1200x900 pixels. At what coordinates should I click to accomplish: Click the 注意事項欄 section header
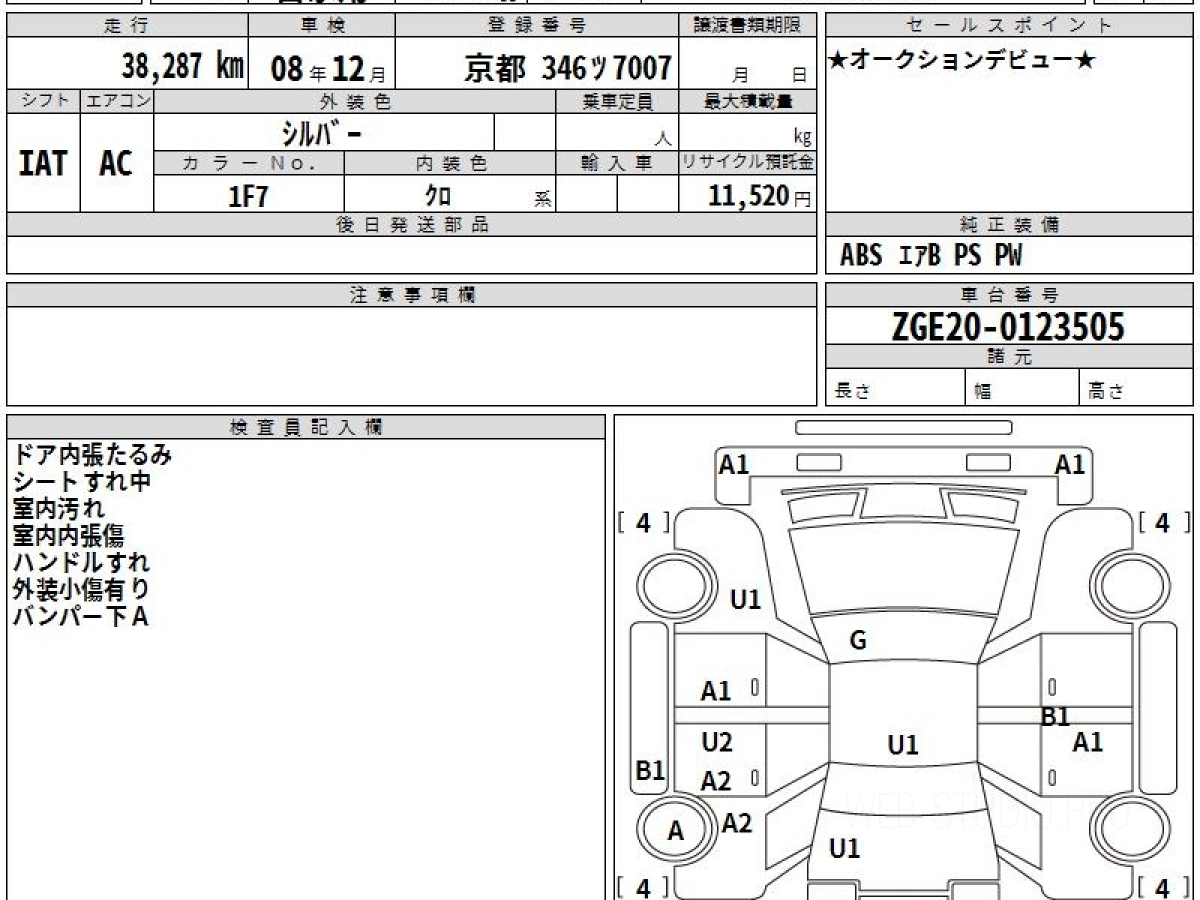tap(411, 295)
